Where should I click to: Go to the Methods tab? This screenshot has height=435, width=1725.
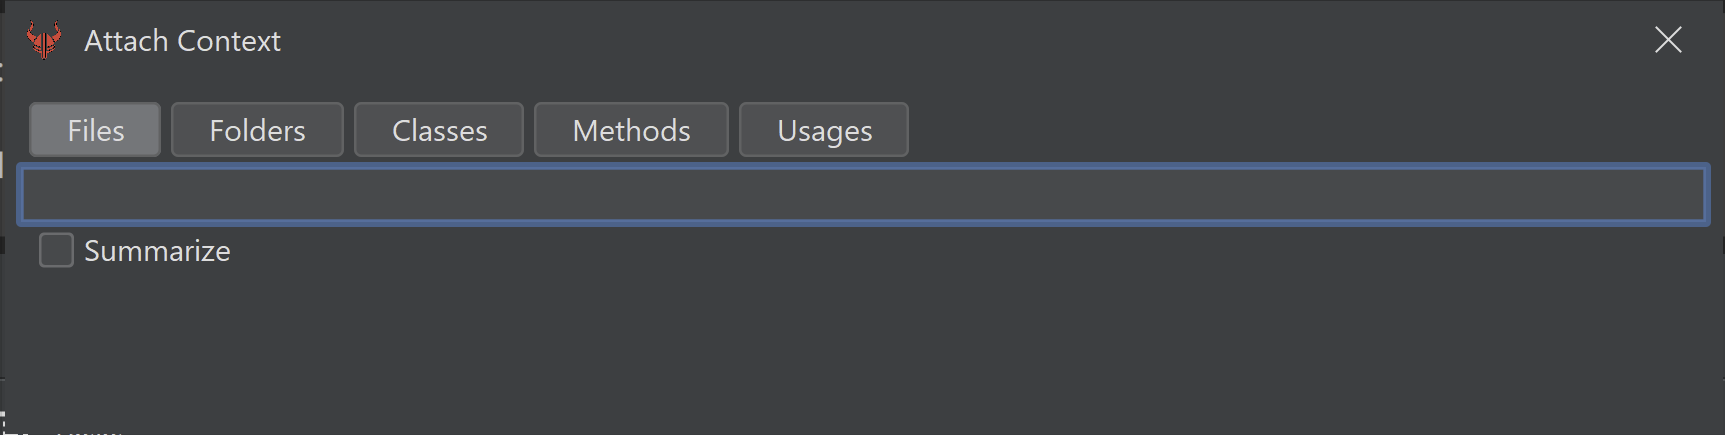click(x=631, y=130)
